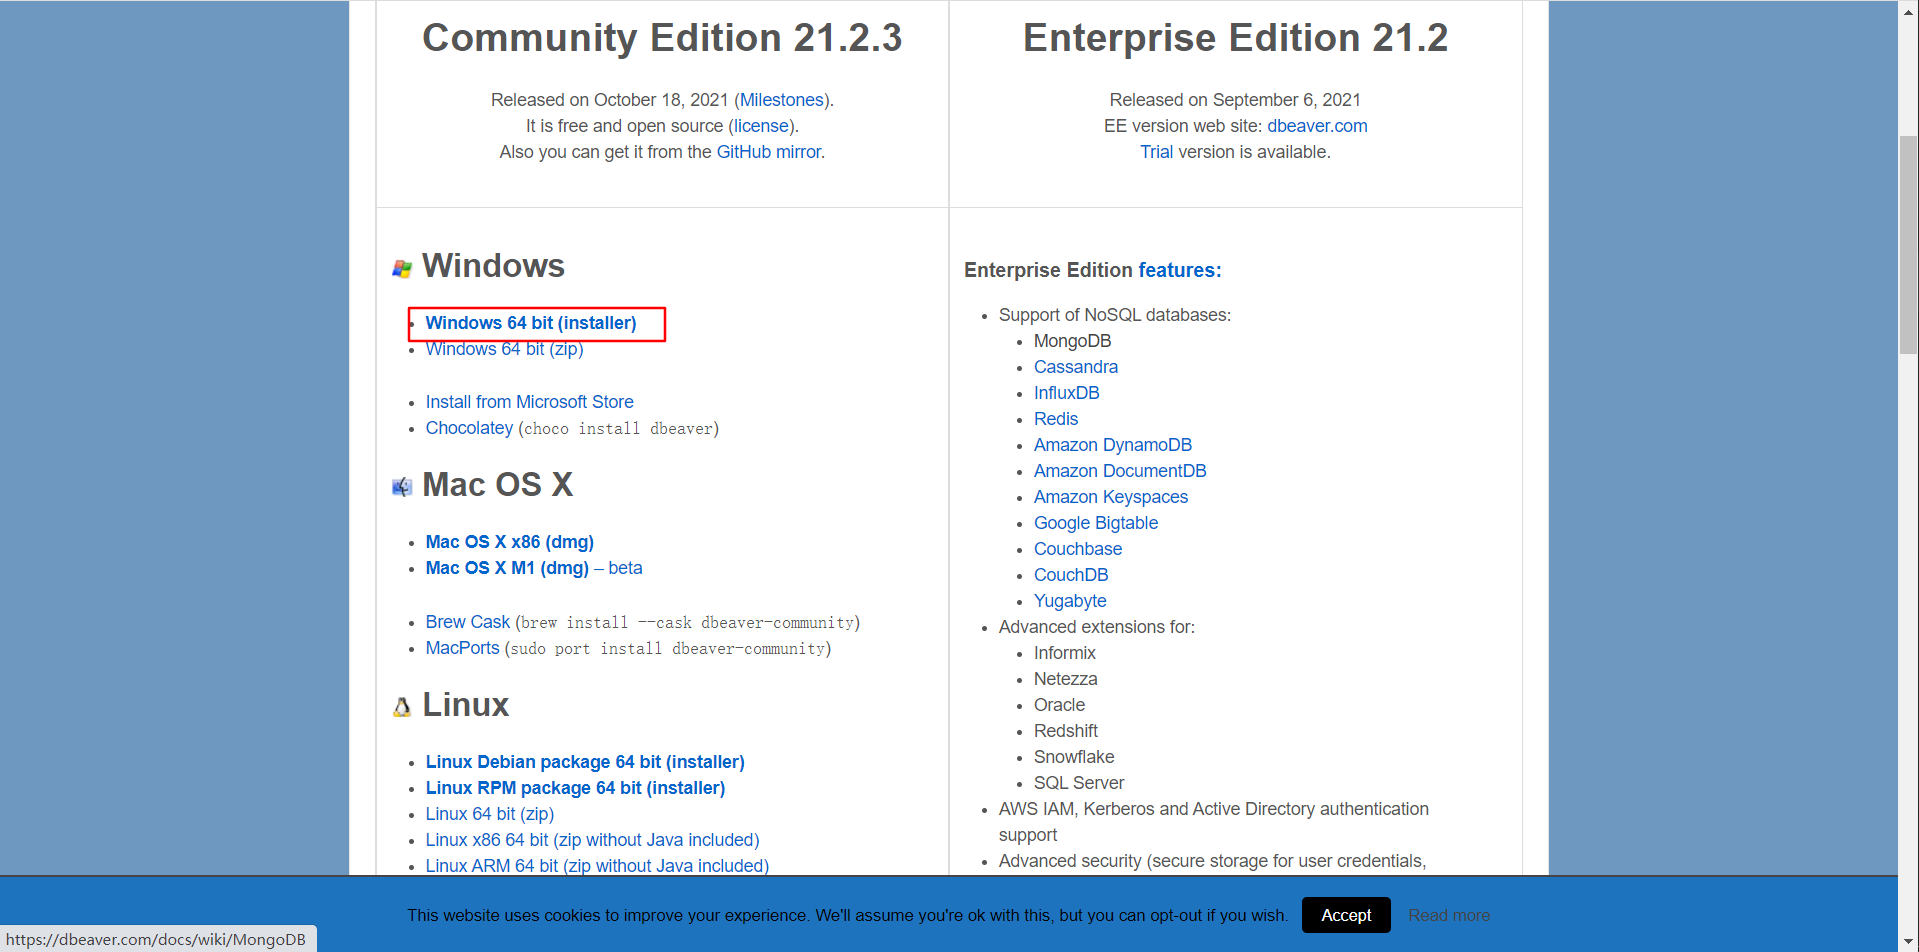Click the Windows logo icon beside Windows heading
The height and width of the screenshot is (952, 1919).
(x=402, y=268)
